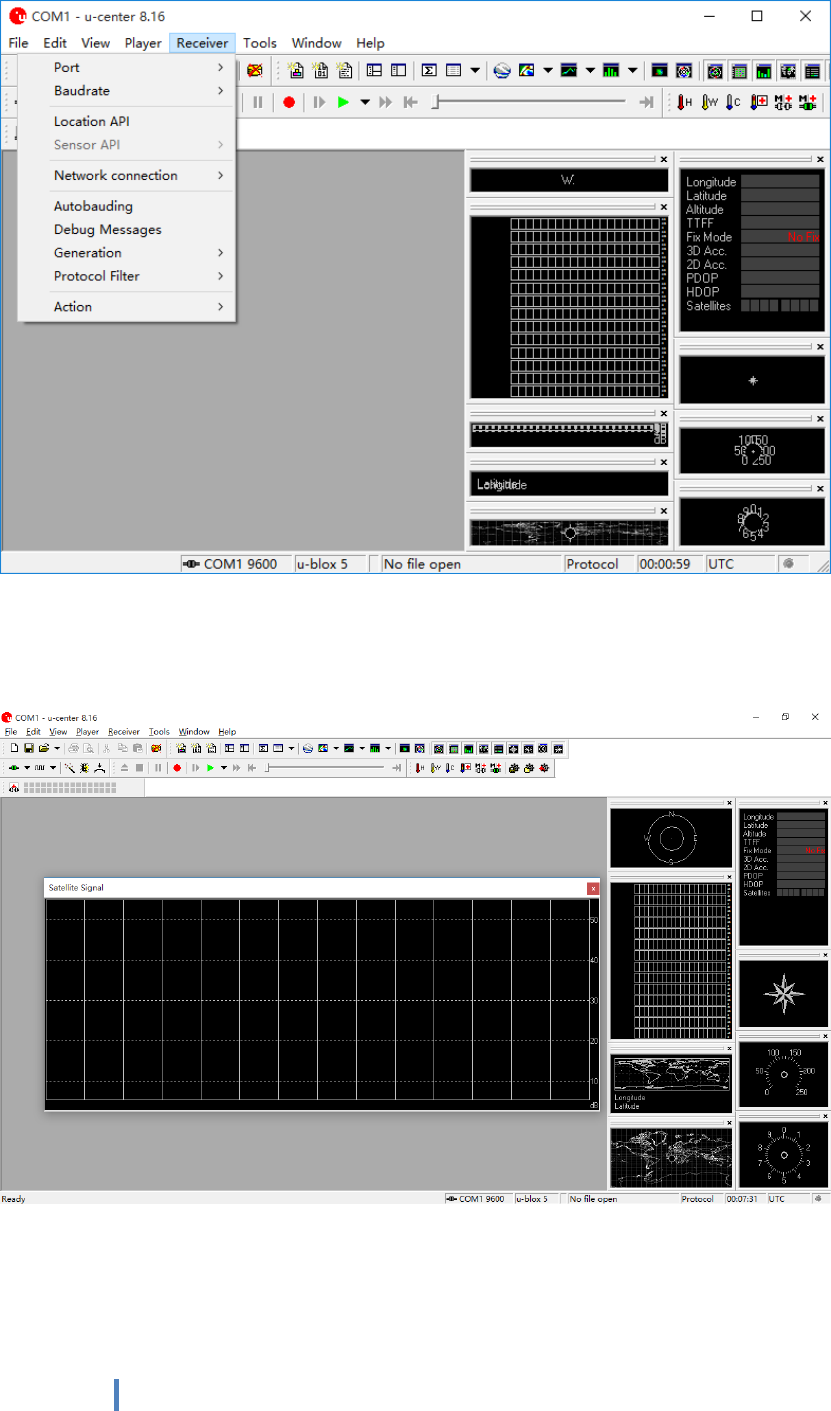Screen dimensions: 831x1411
Task: Close the floating Satellite Signal chart
Action: (593, 887)
